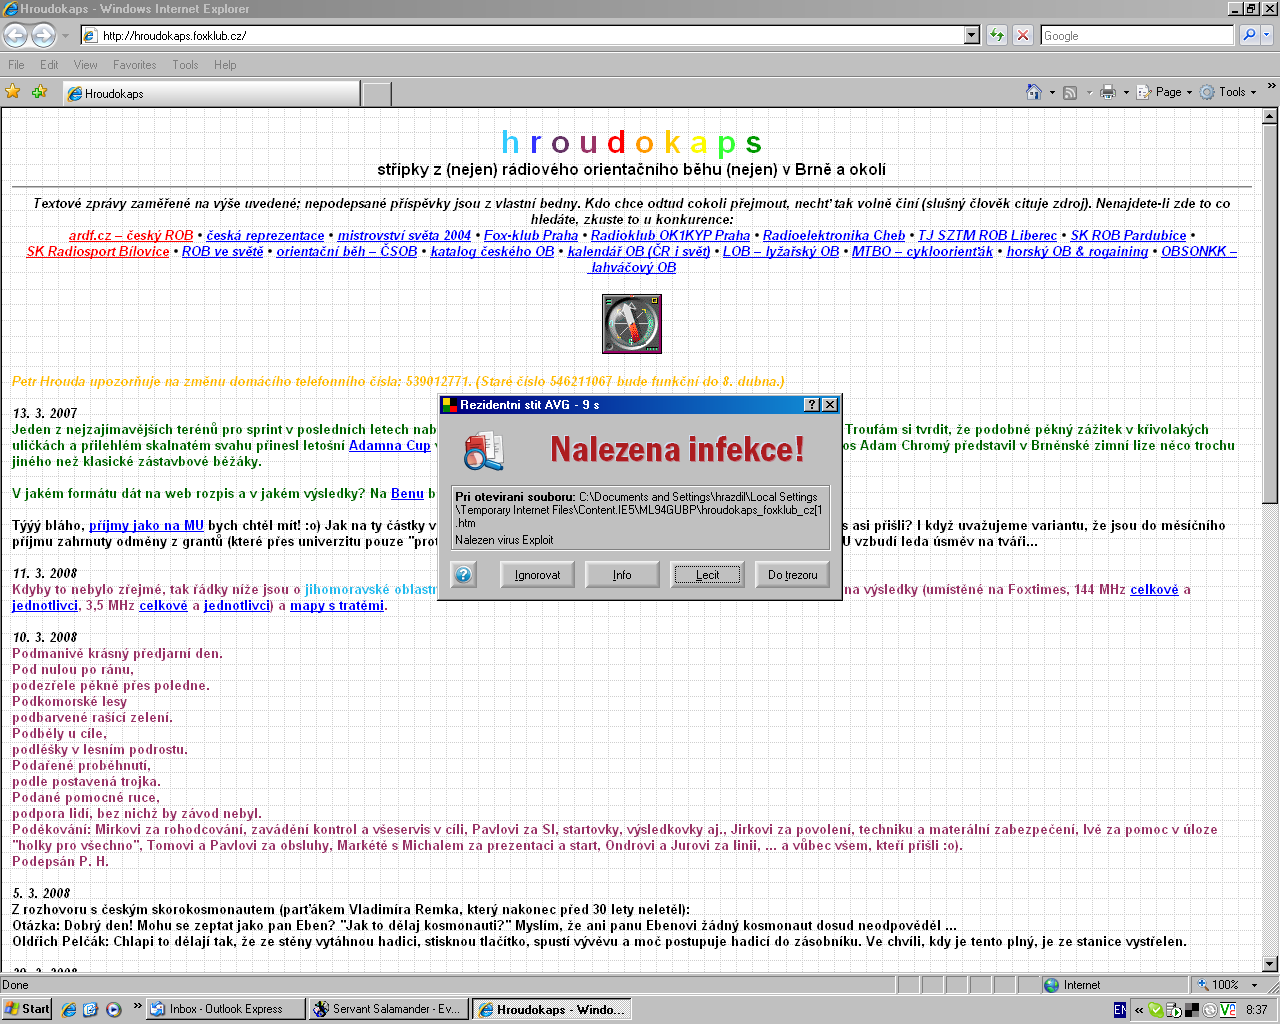This screenshot has height=1024, width=1280.
Task: Launch Windows Media Player from the Quick Launch bar
Action: pyautogui.click(x=113, y=1009)
